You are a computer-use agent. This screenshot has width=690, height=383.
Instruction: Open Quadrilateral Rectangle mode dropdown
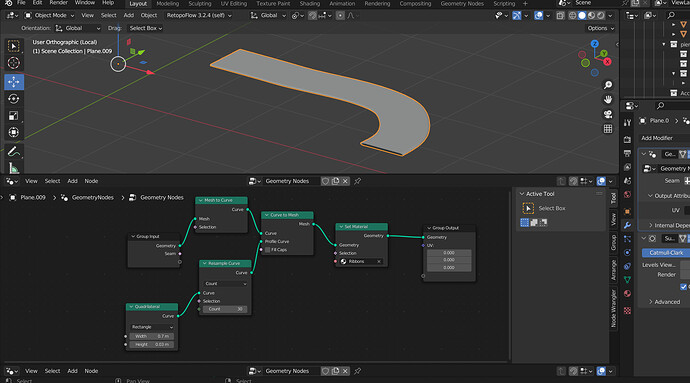[152, 327]
